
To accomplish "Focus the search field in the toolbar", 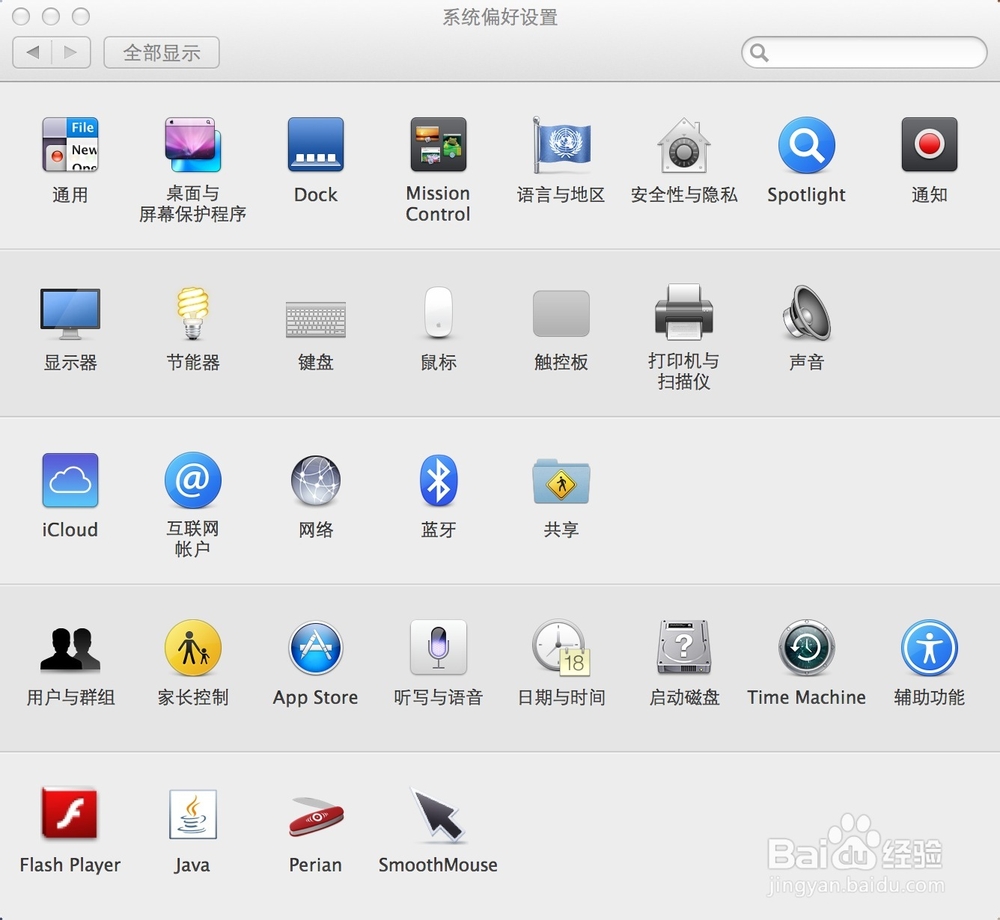I will point(864,52).
